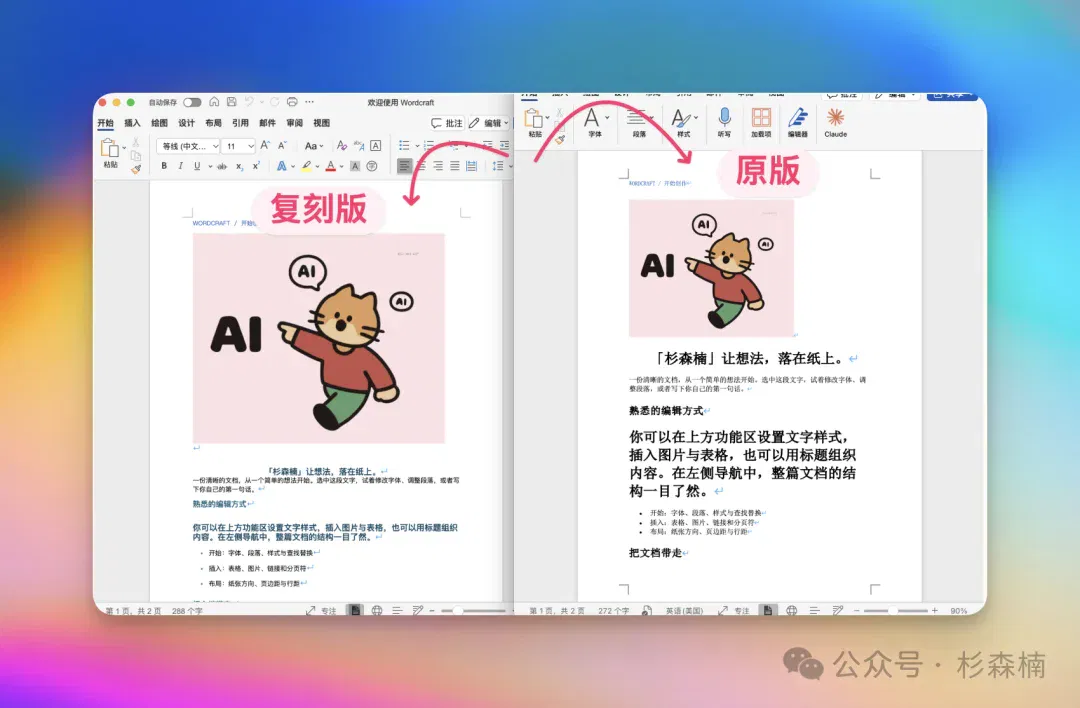Click the 粘贴 paste icon in original Word window
This screenshot has width=1080, height=708.
pyautogui.click(x=534, y=119)
